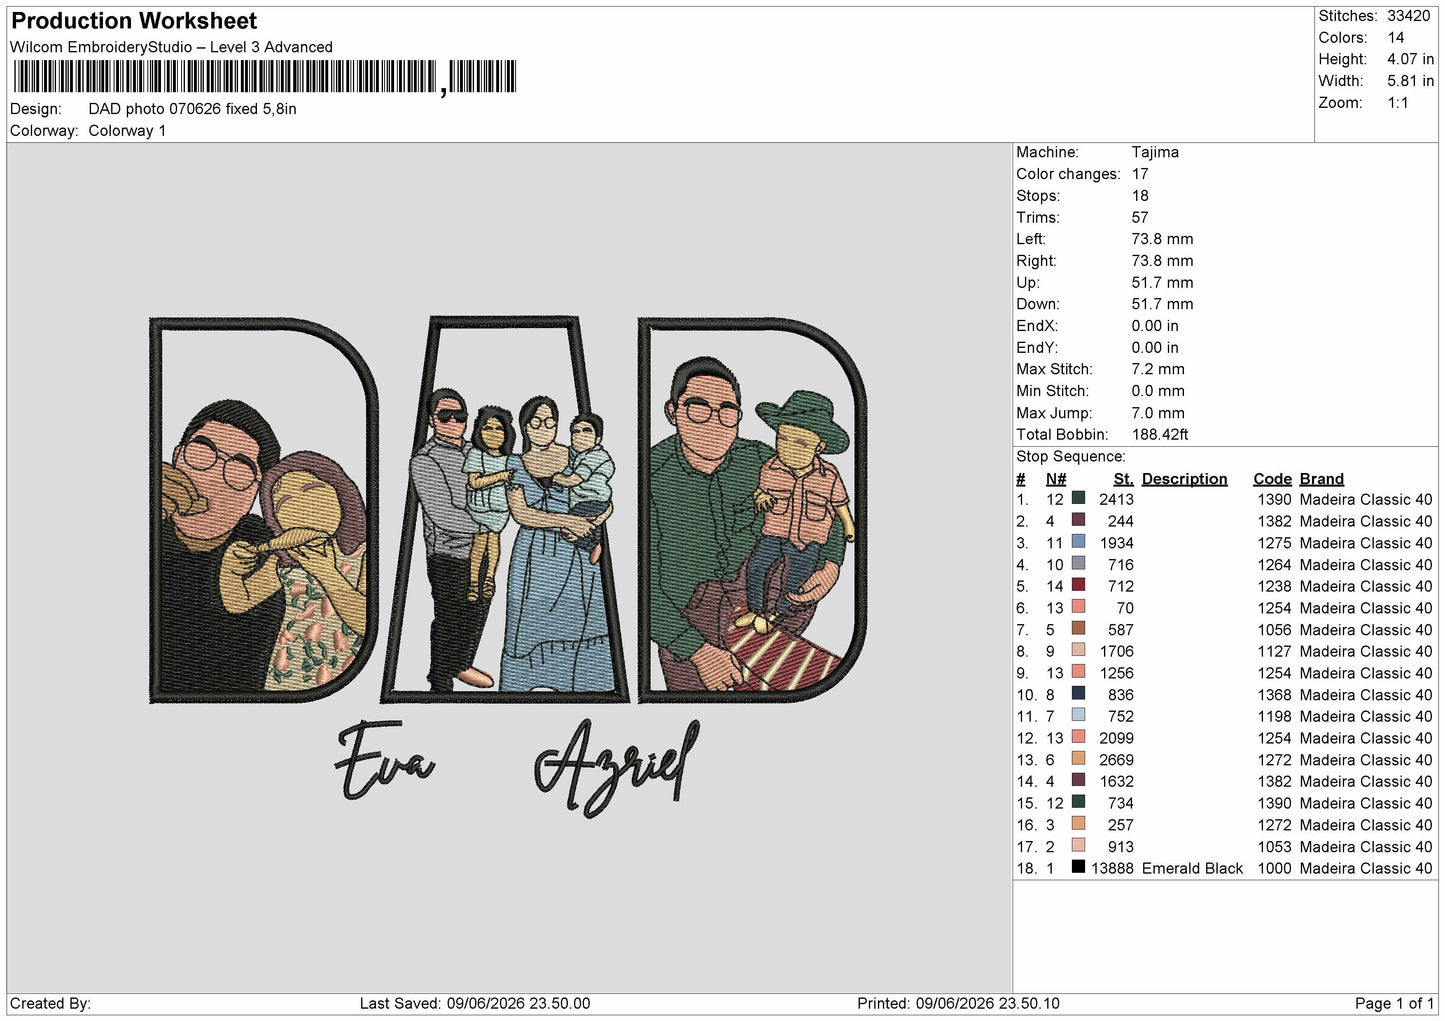
Task: Click the Max Stitch value 7.2 mm
Action: 1158,369
